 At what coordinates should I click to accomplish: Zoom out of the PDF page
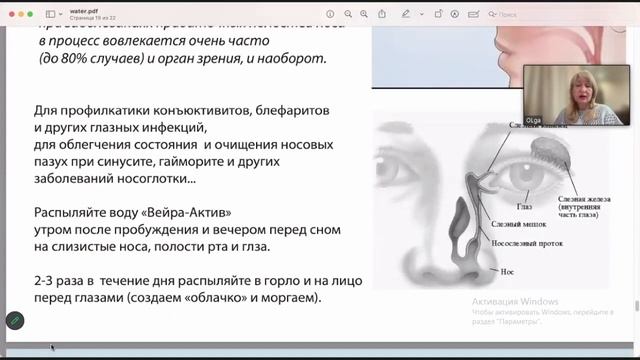(x=348, y=14)
